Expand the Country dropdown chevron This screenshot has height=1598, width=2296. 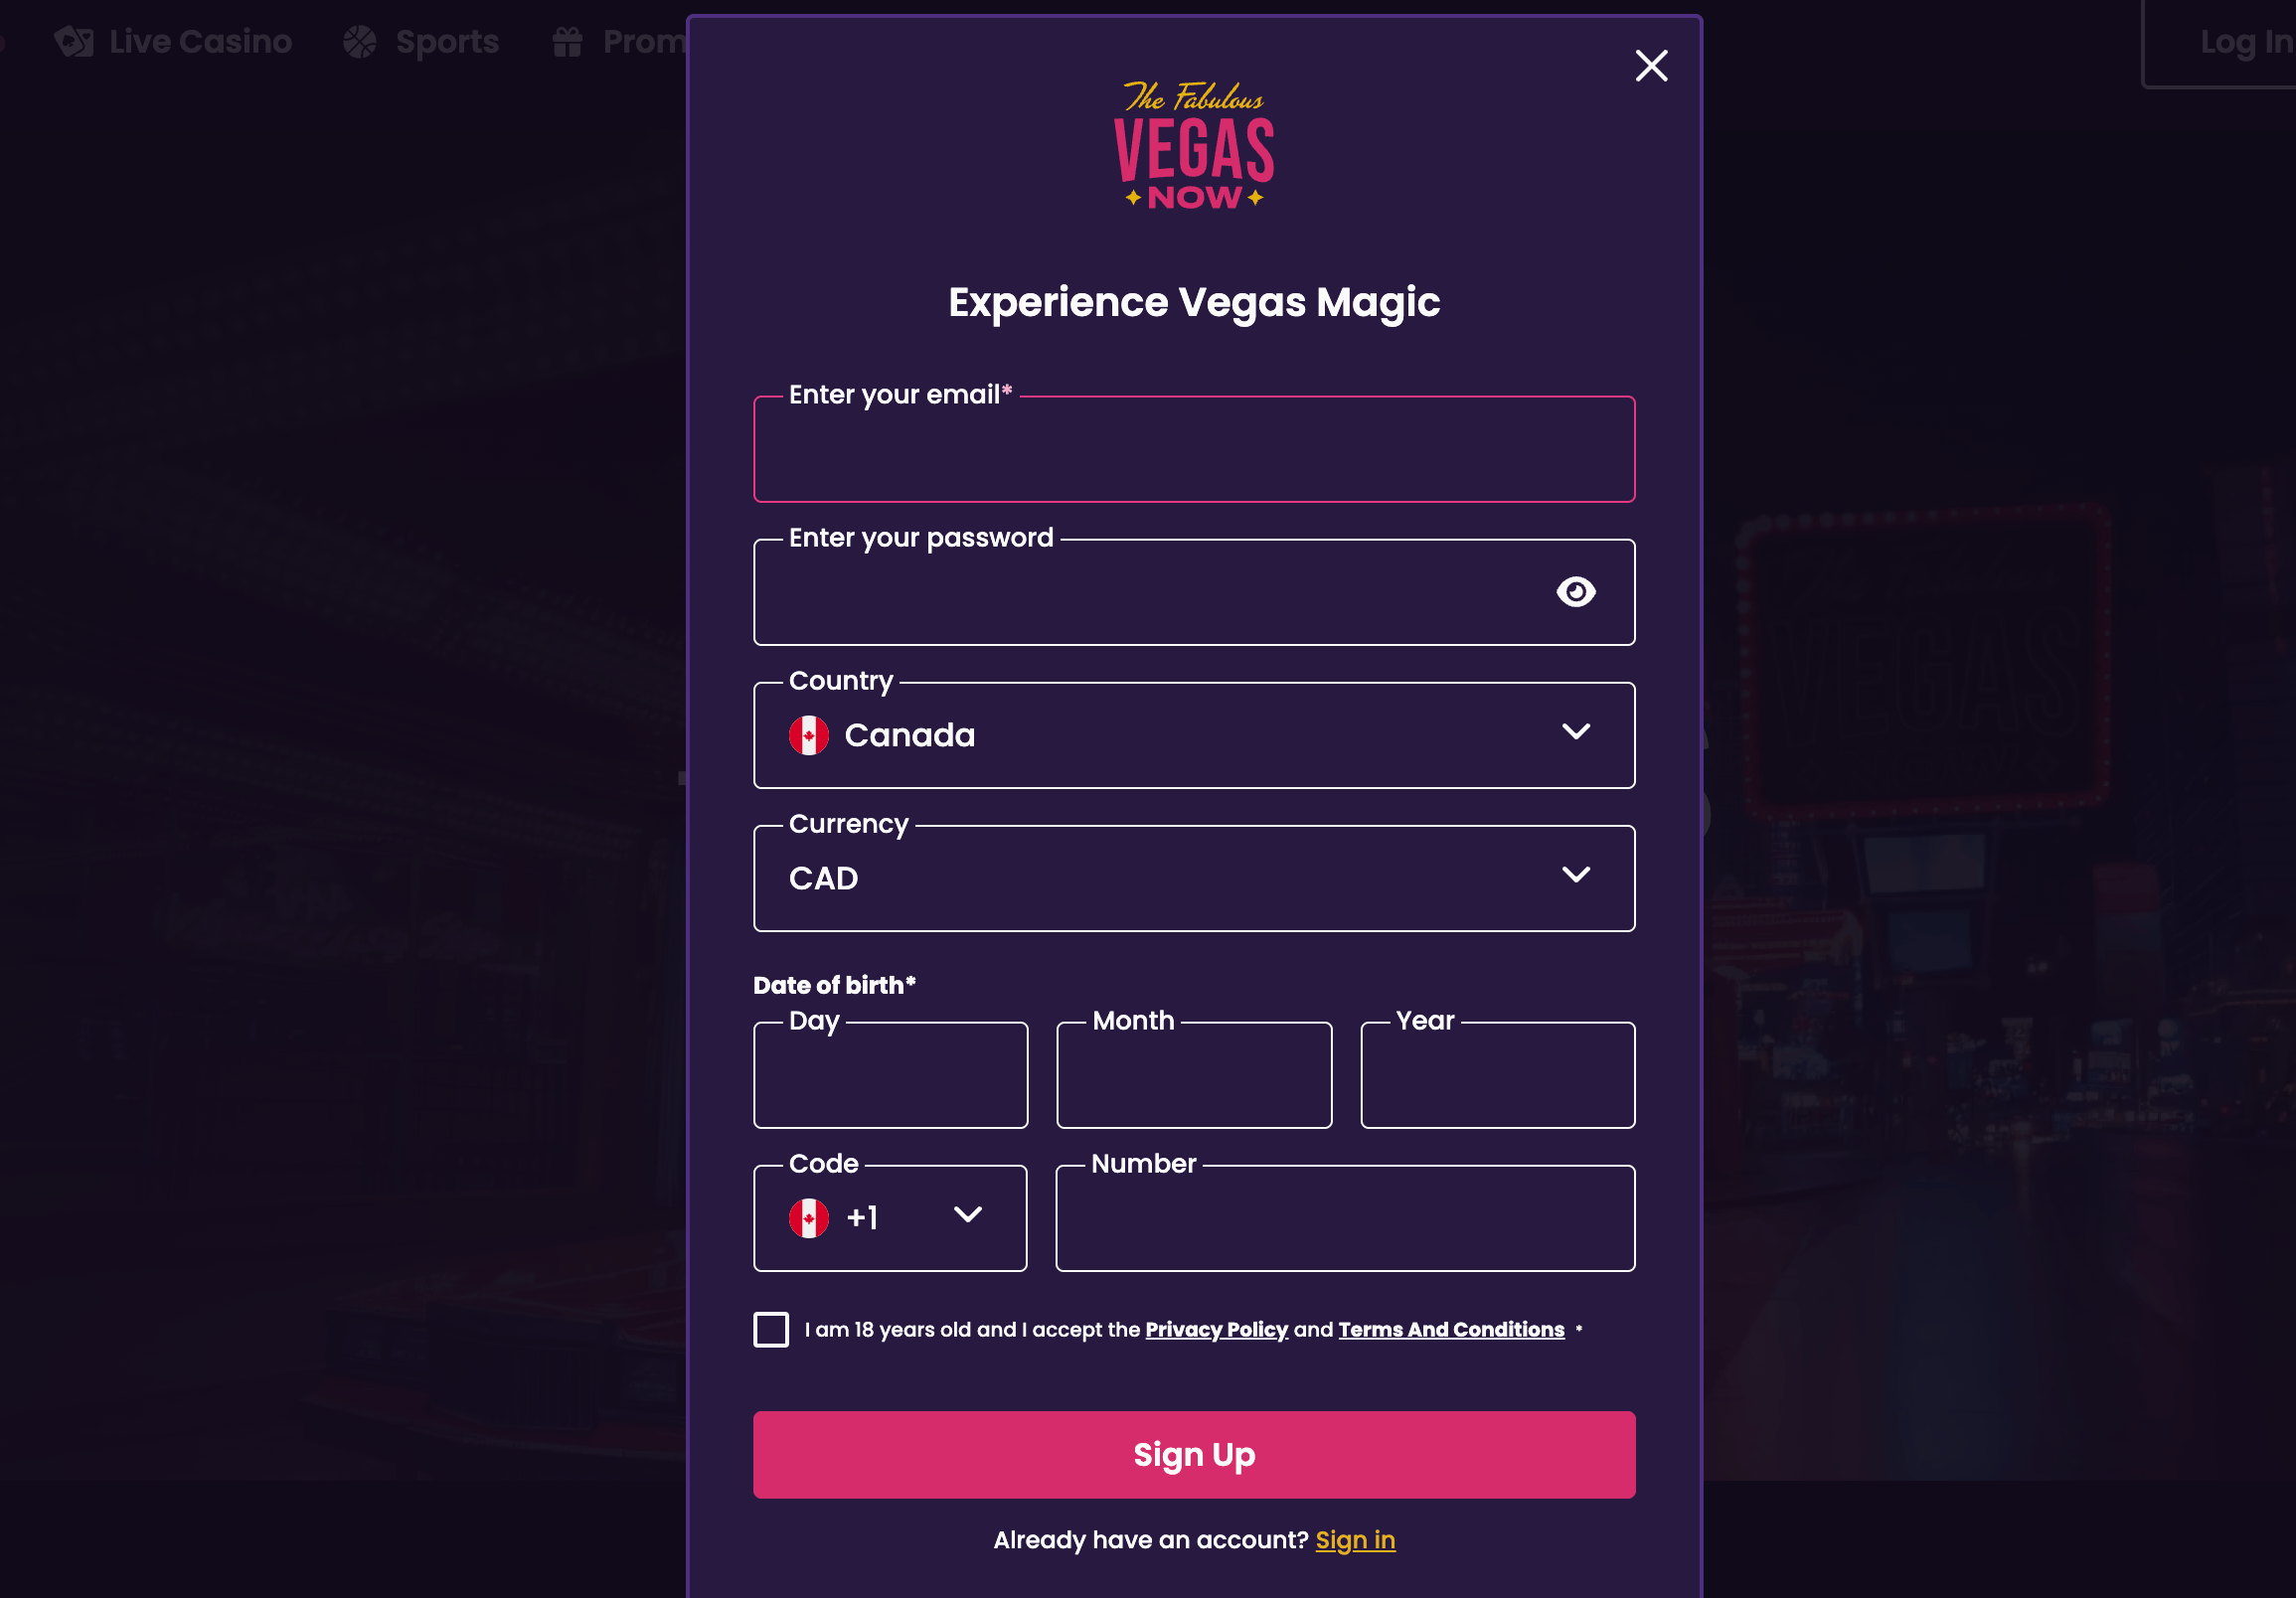[x=1575, y=732]
